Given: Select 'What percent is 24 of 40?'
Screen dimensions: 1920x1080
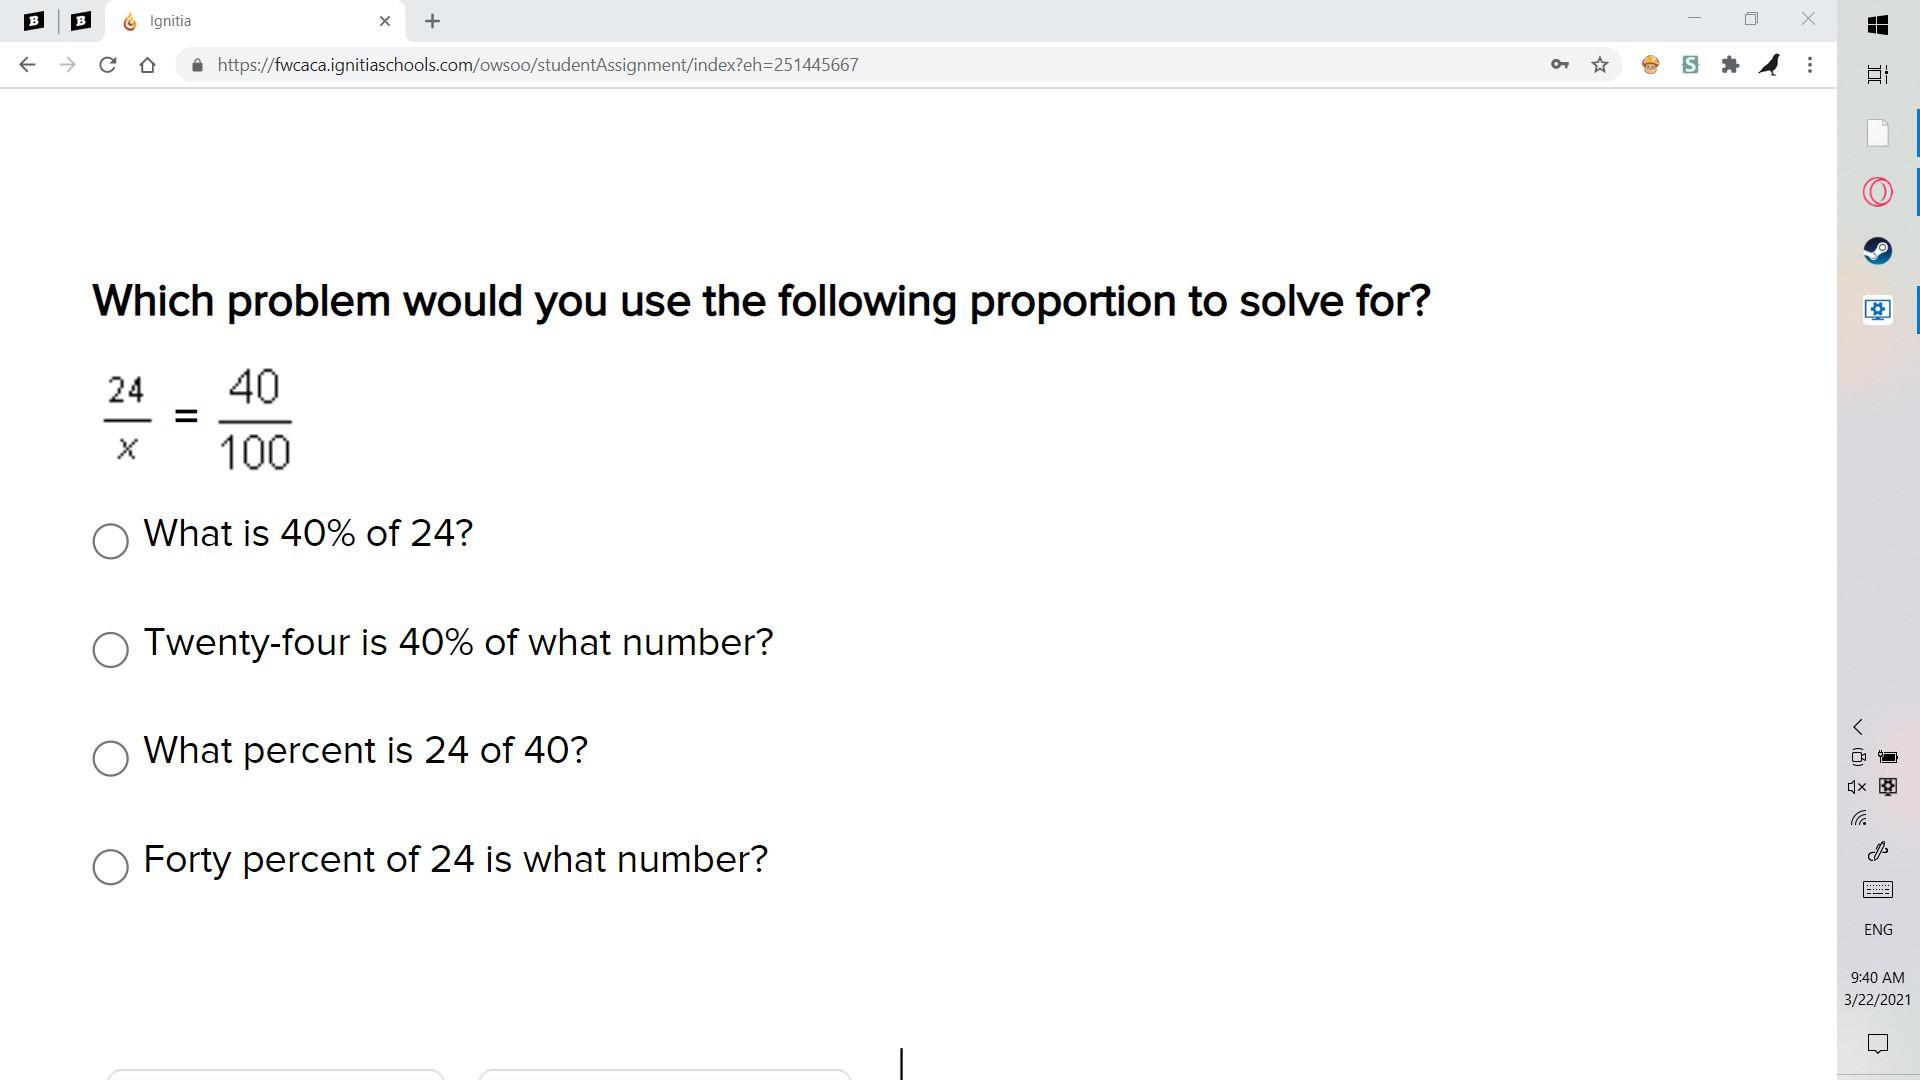Looking at the screenshot, I should [x=111, y=758].
